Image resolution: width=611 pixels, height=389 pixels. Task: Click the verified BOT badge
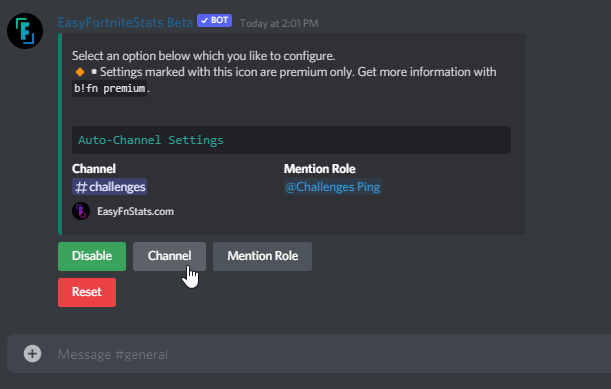[x=214, y=21]
